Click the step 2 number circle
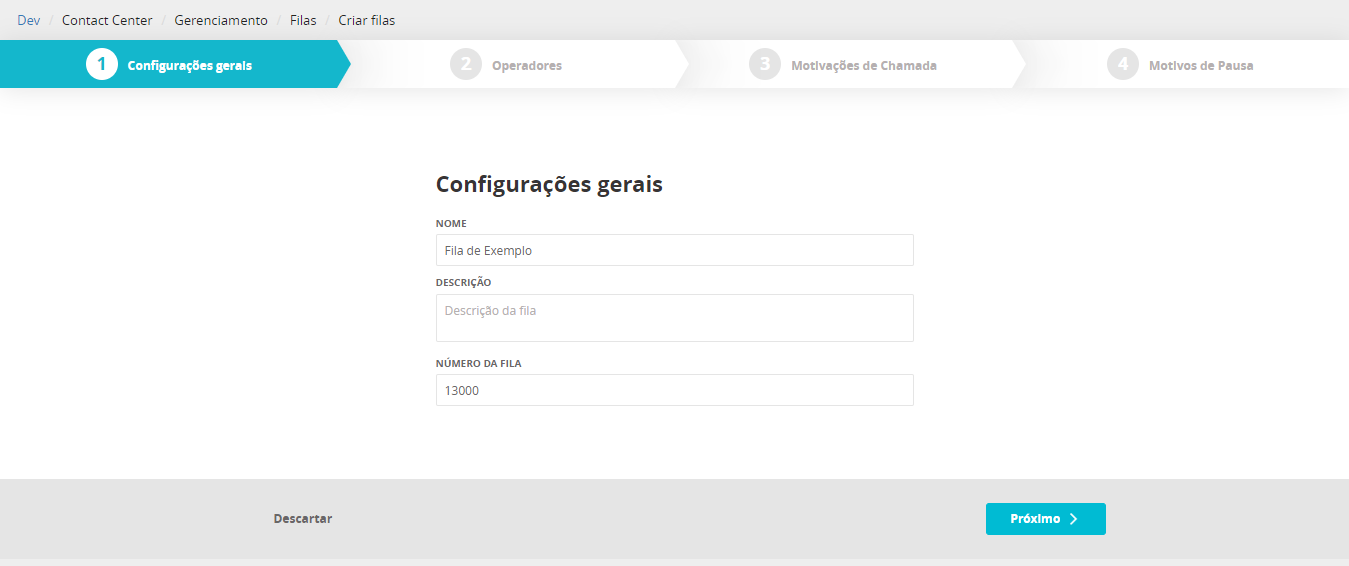Viewport: 1349px width, 566px height. coord(465,65)
